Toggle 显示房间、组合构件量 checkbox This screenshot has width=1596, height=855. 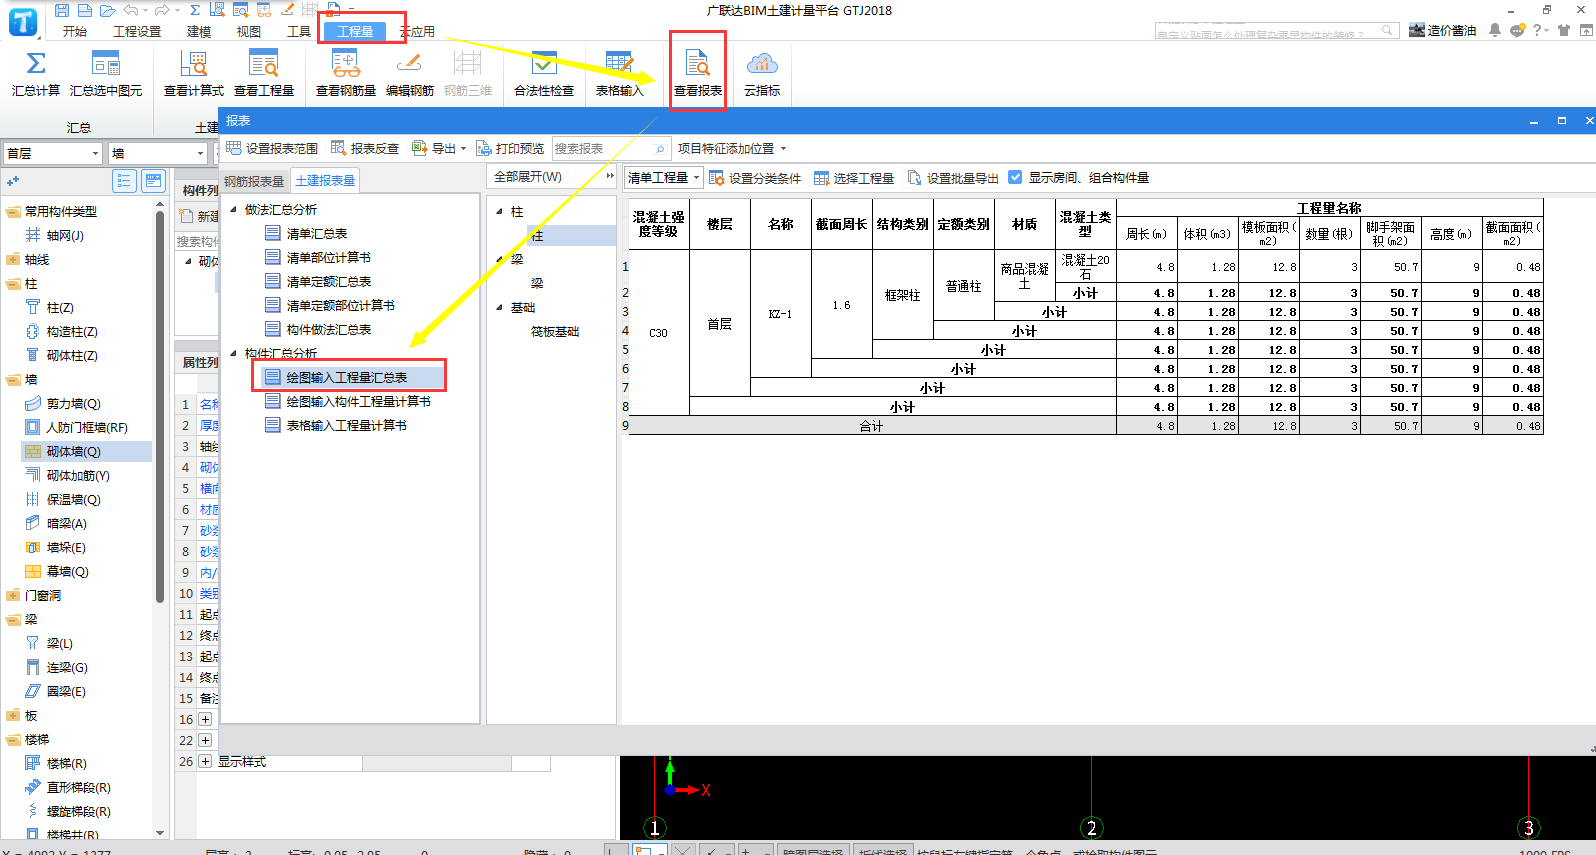[1015, 177]
